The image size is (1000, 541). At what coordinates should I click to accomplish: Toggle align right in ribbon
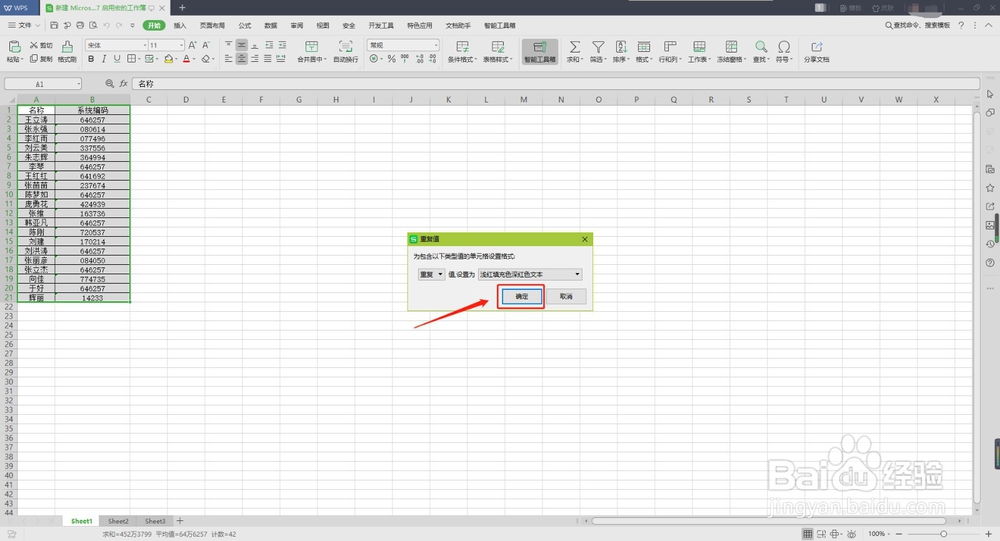pyautogui.click(x=254, y=59)
